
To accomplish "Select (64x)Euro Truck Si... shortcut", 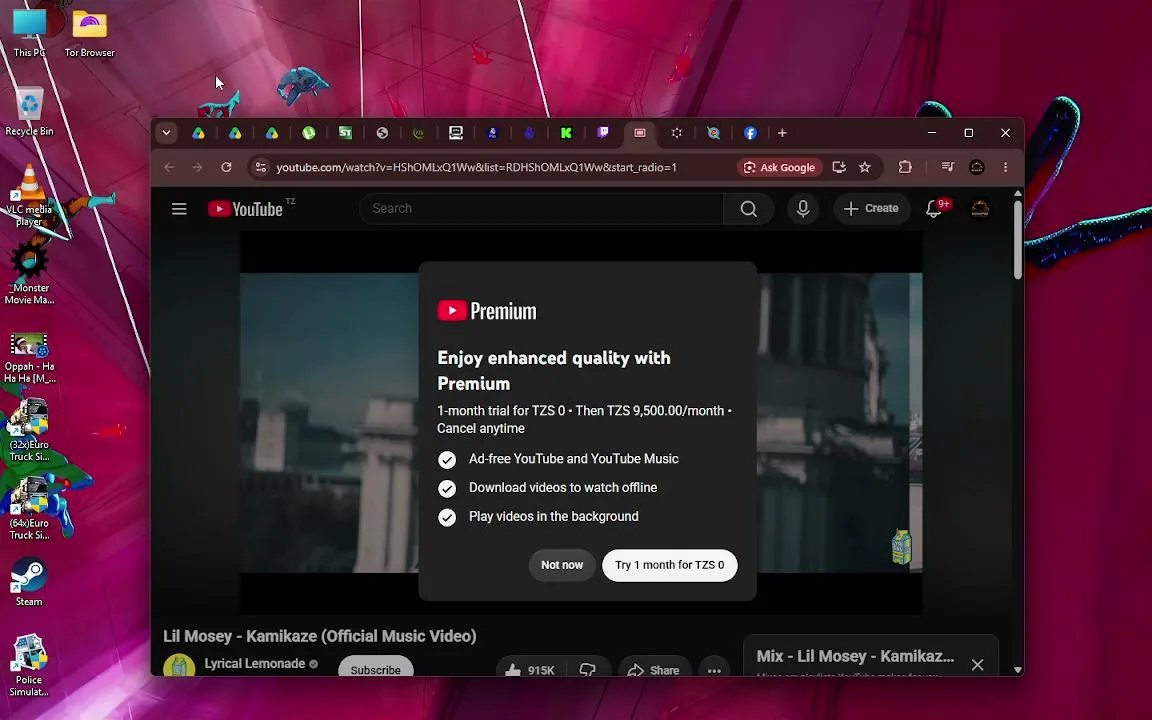I will [x=29, y=509].
